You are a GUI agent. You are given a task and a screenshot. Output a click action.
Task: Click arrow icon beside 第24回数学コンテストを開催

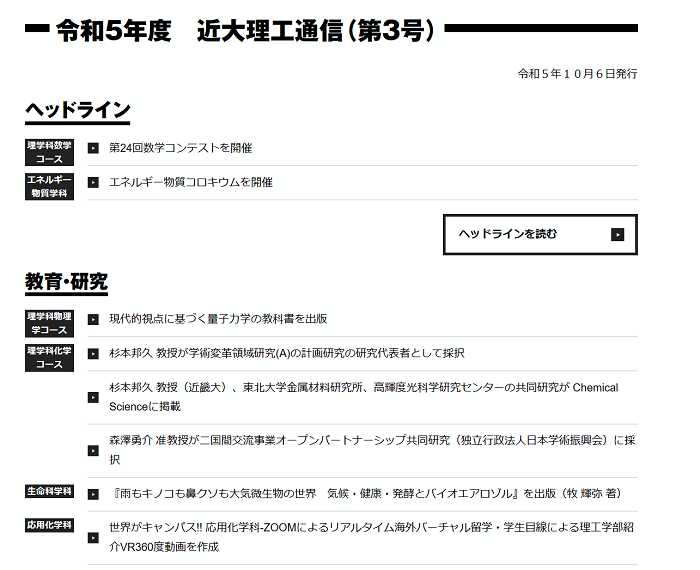pyautogui.click(x=93, y=148)
